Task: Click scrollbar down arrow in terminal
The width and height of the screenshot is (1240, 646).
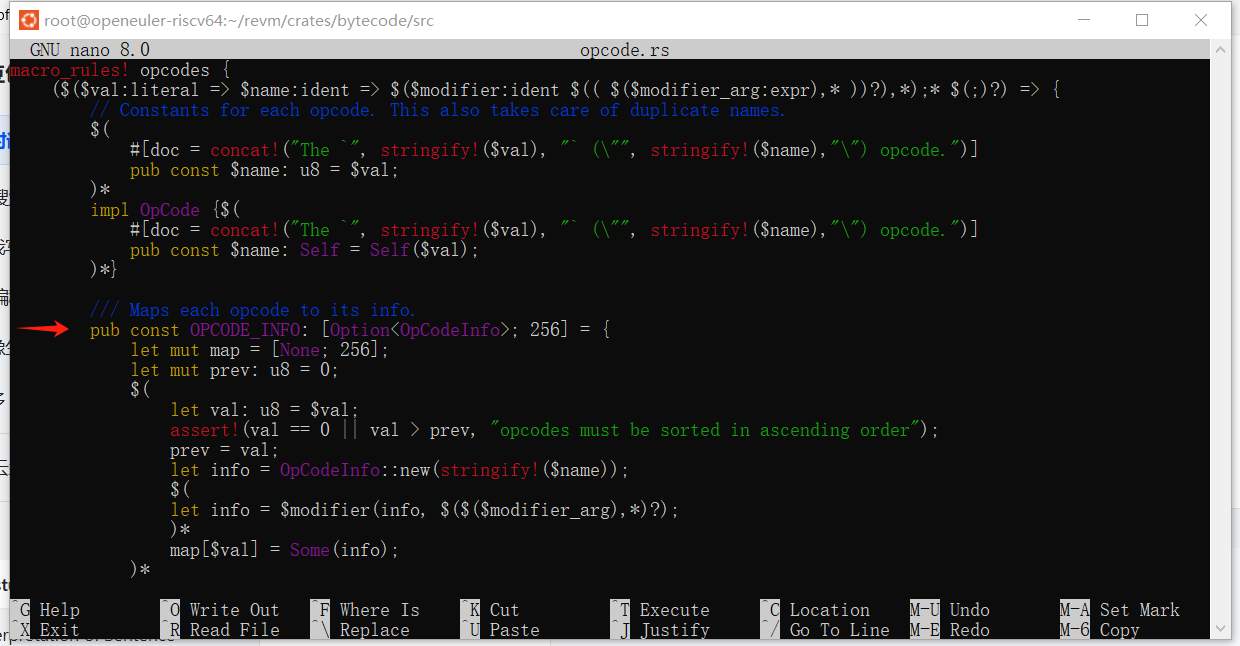Action: [1220, 630]
